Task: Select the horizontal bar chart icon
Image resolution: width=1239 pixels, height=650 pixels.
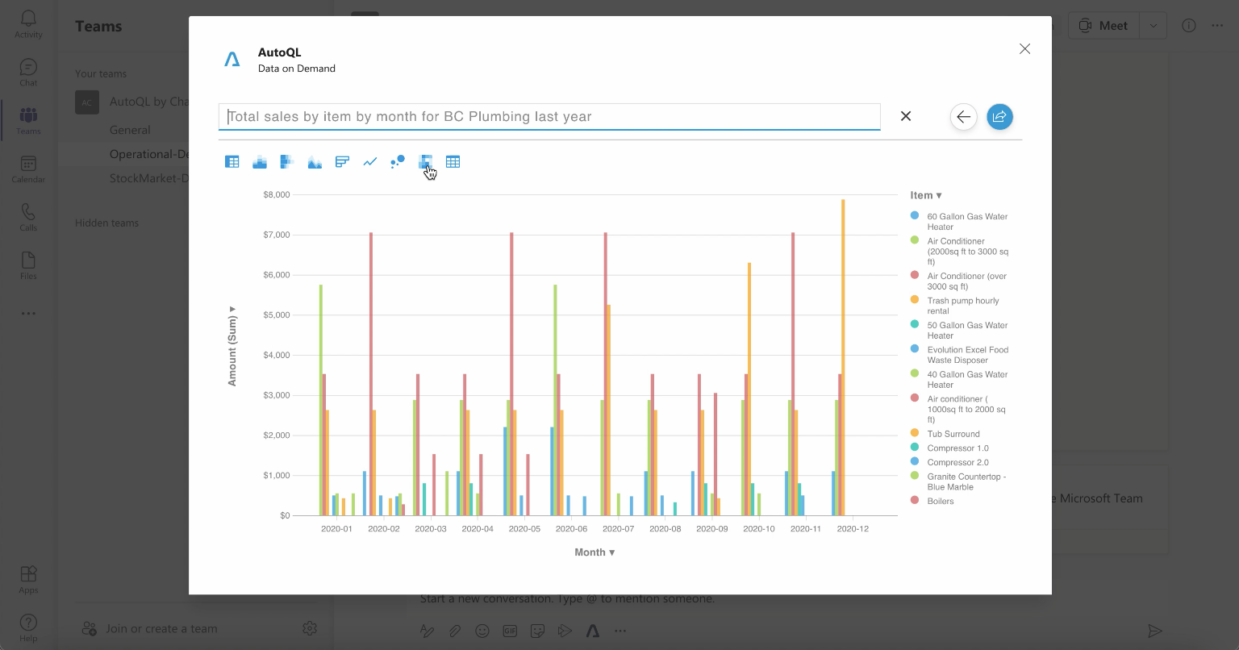Action: click(x=342, y=162)
